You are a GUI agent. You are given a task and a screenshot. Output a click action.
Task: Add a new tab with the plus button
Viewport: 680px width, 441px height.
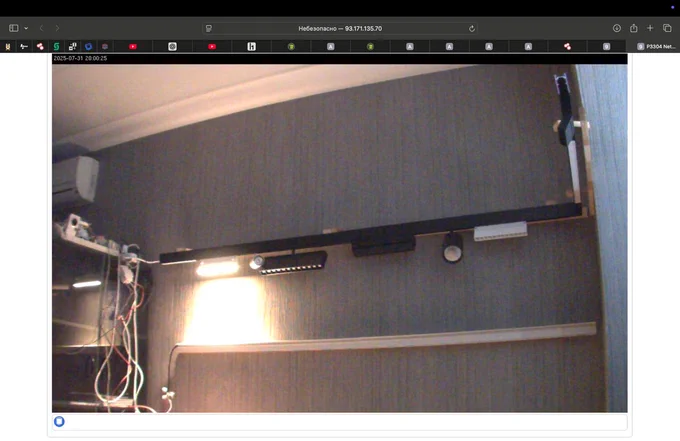pyautogui.click(x=650, y=28)
